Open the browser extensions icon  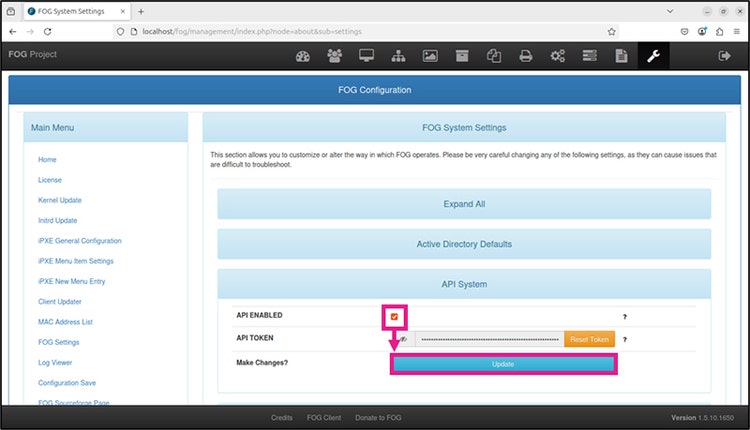click(x=719, y=32)
